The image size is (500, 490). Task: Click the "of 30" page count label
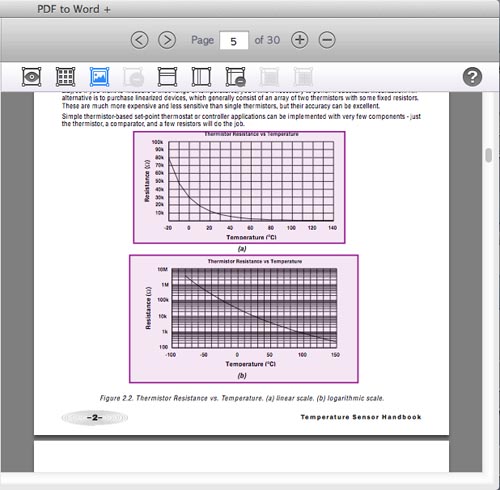(267, 40)
